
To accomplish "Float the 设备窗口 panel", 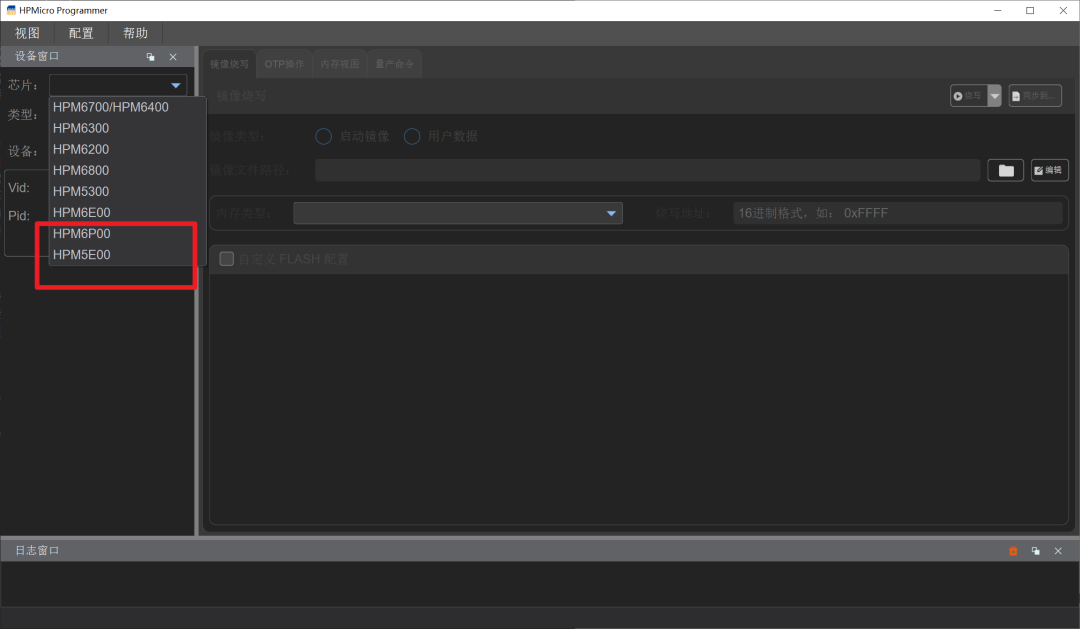I will click(x=151, y=57).
